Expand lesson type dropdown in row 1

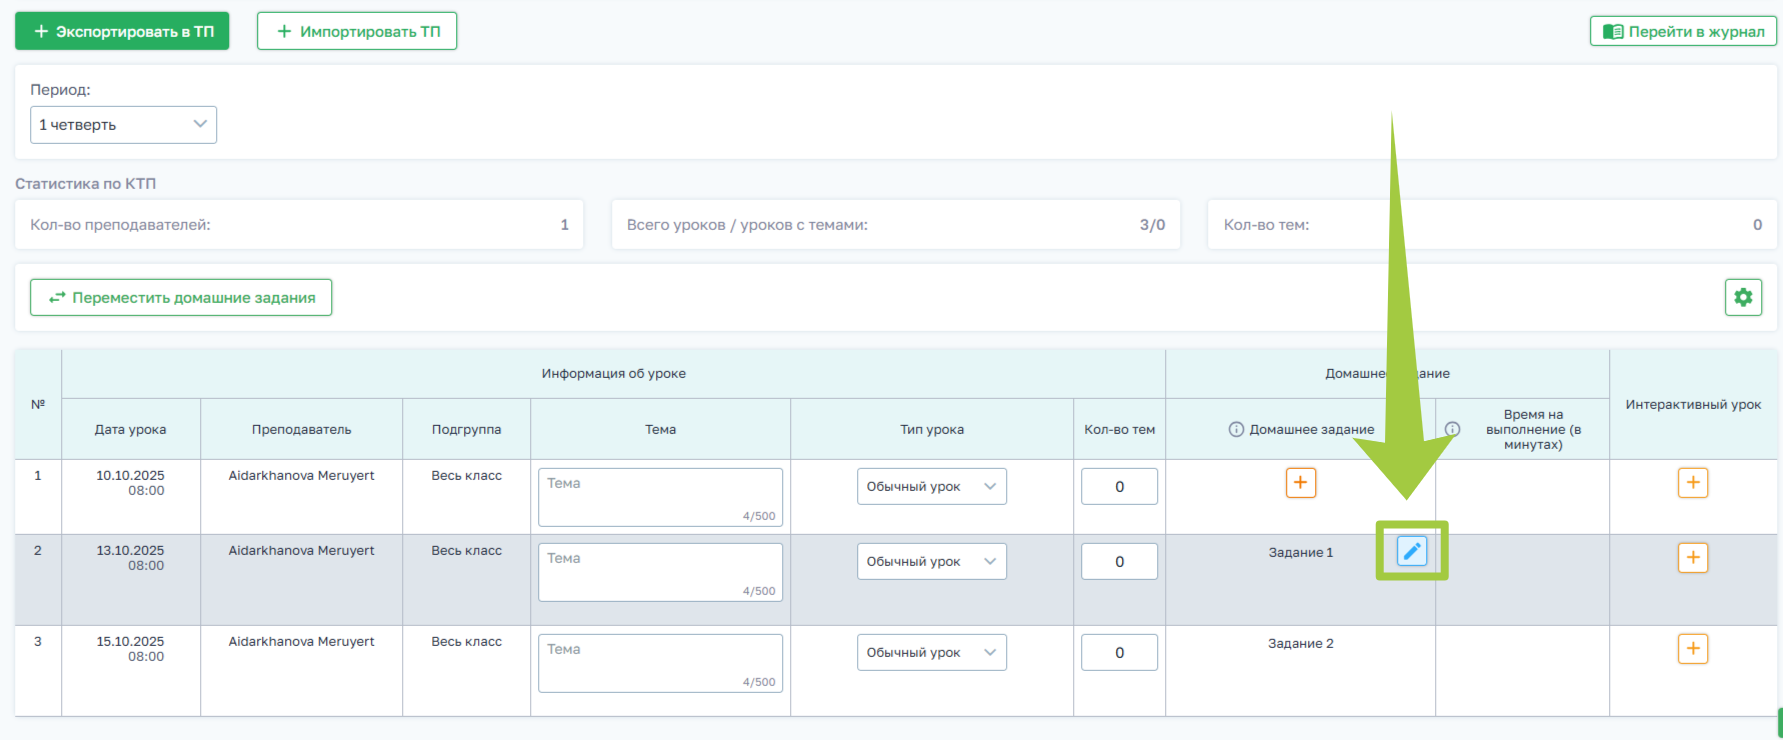coord(931,487)
